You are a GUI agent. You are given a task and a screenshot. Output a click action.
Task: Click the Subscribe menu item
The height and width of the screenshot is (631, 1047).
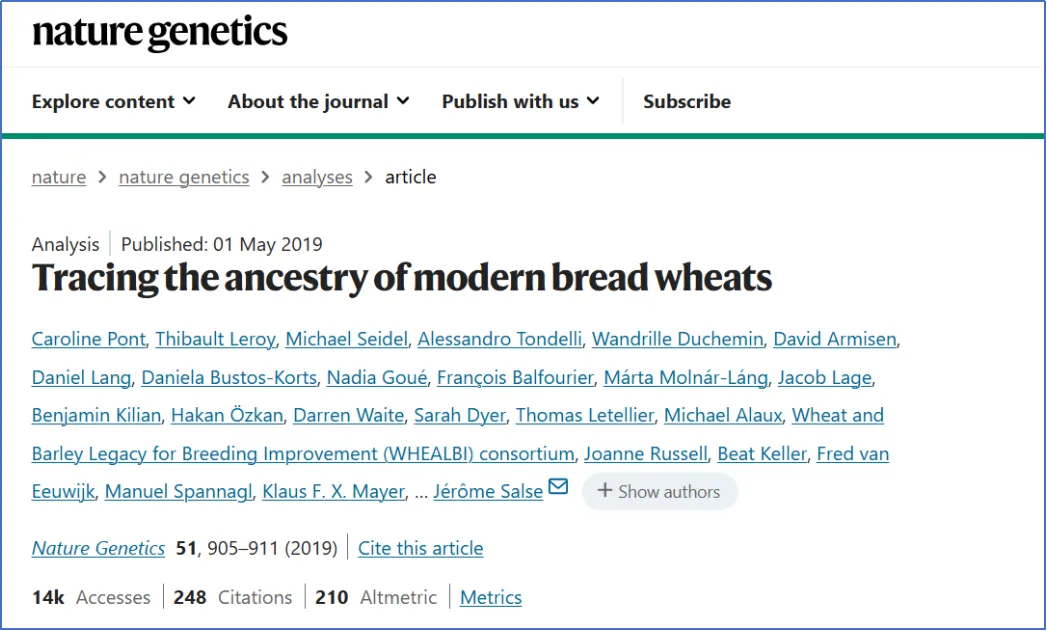[686, 101]
